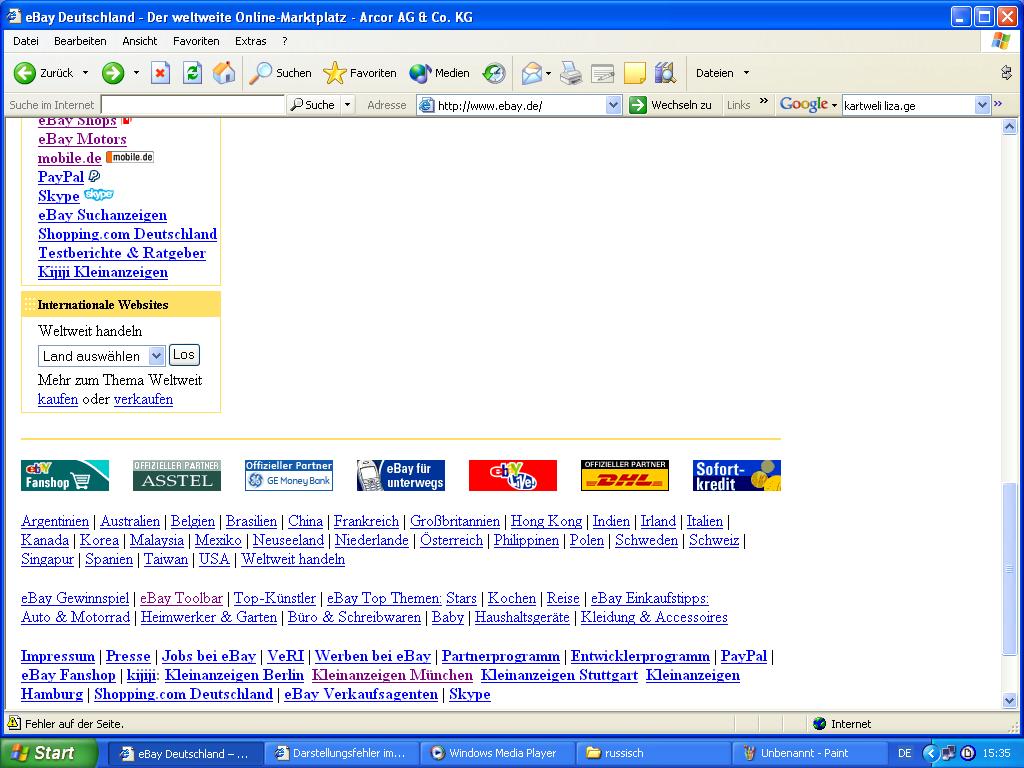Click the mail envelope toolbar icon
Screen dimensions: 1024x768
(532, 73)
